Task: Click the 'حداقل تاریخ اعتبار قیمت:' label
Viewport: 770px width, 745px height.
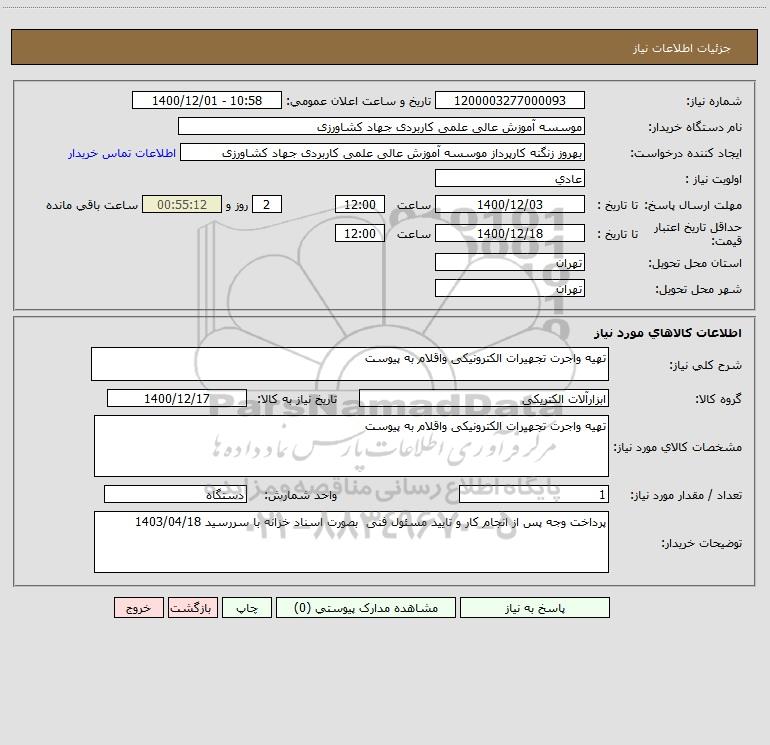Action: [697, 234]
